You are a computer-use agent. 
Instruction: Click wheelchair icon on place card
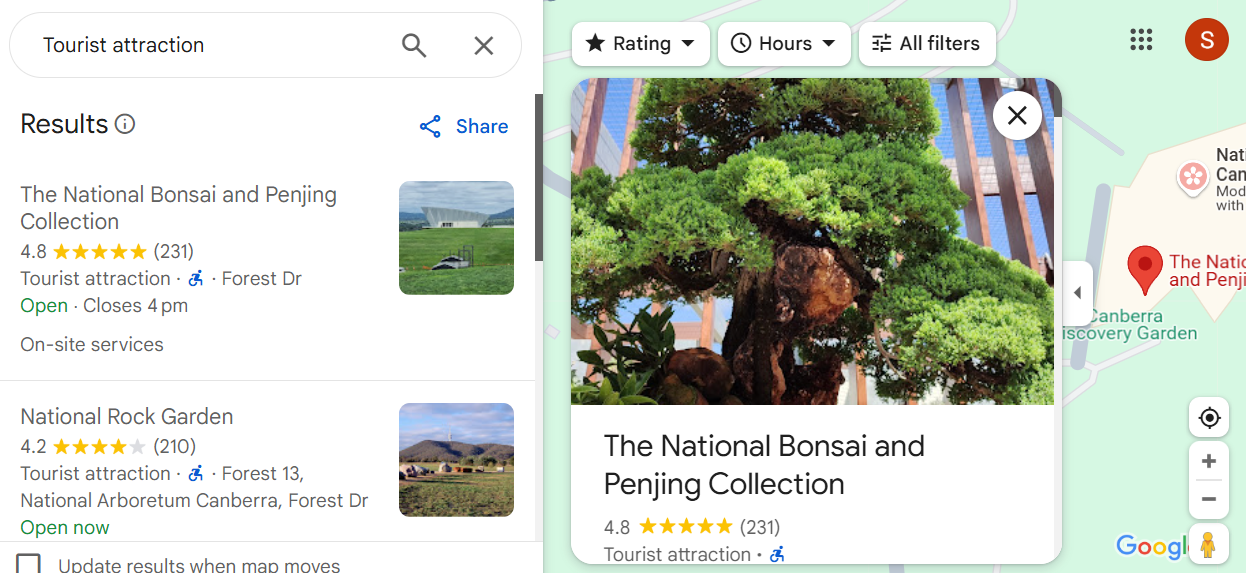tap(777, 554)
